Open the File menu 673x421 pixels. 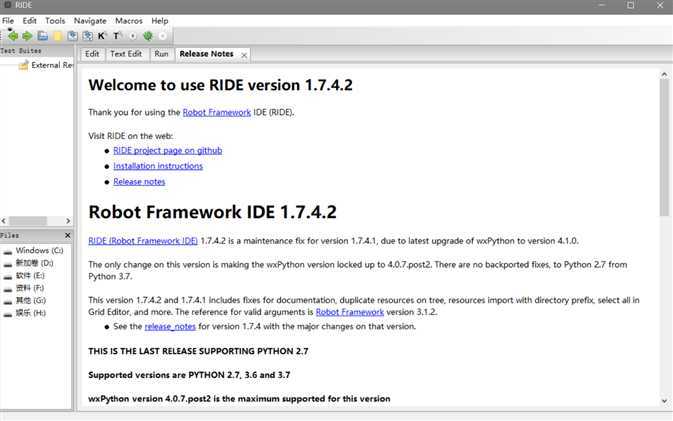coord(8,21)
